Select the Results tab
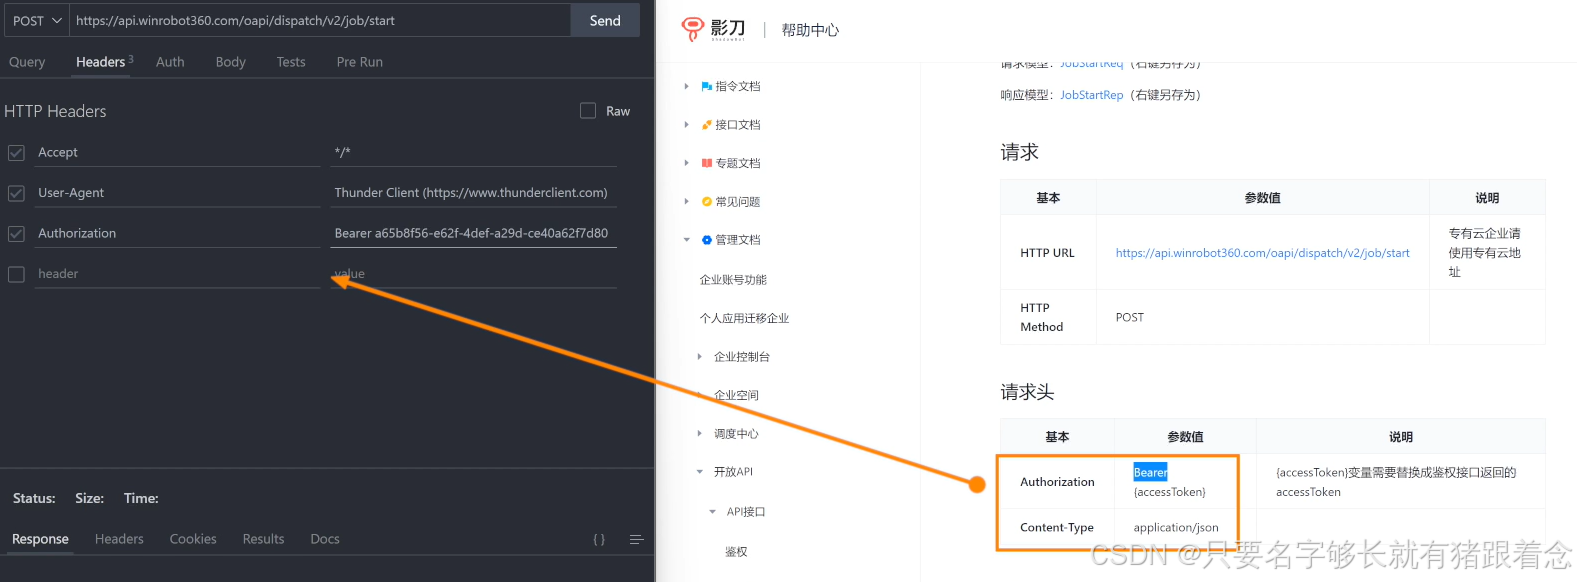Viewport: 1577px width, 582px height. point(263,539)
